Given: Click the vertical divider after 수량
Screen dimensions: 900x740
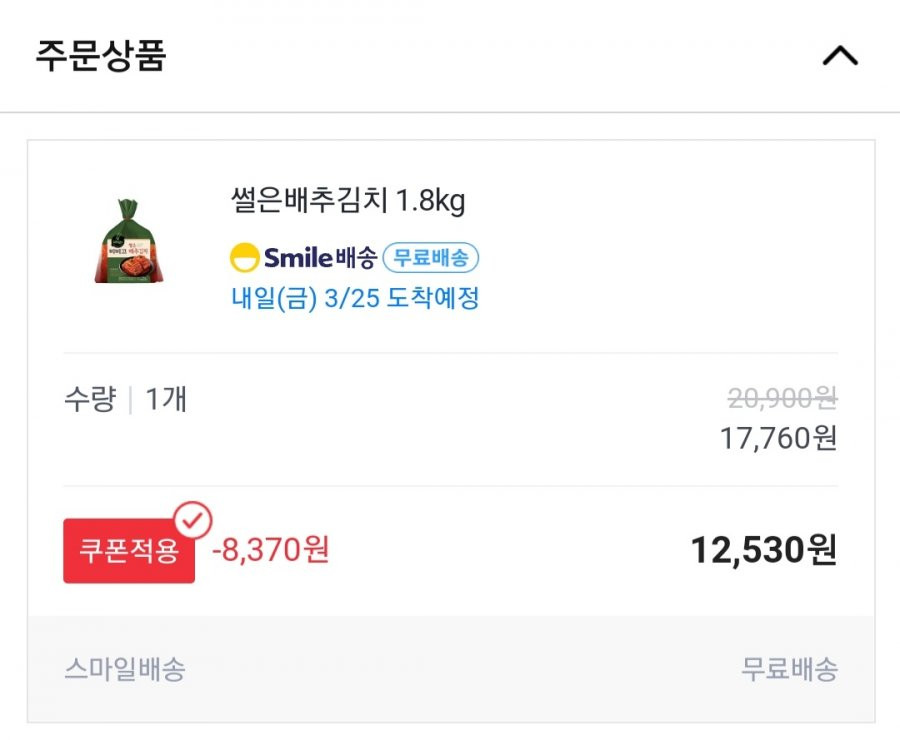Looking at the screenshot, I should click(x=131, y=400).
